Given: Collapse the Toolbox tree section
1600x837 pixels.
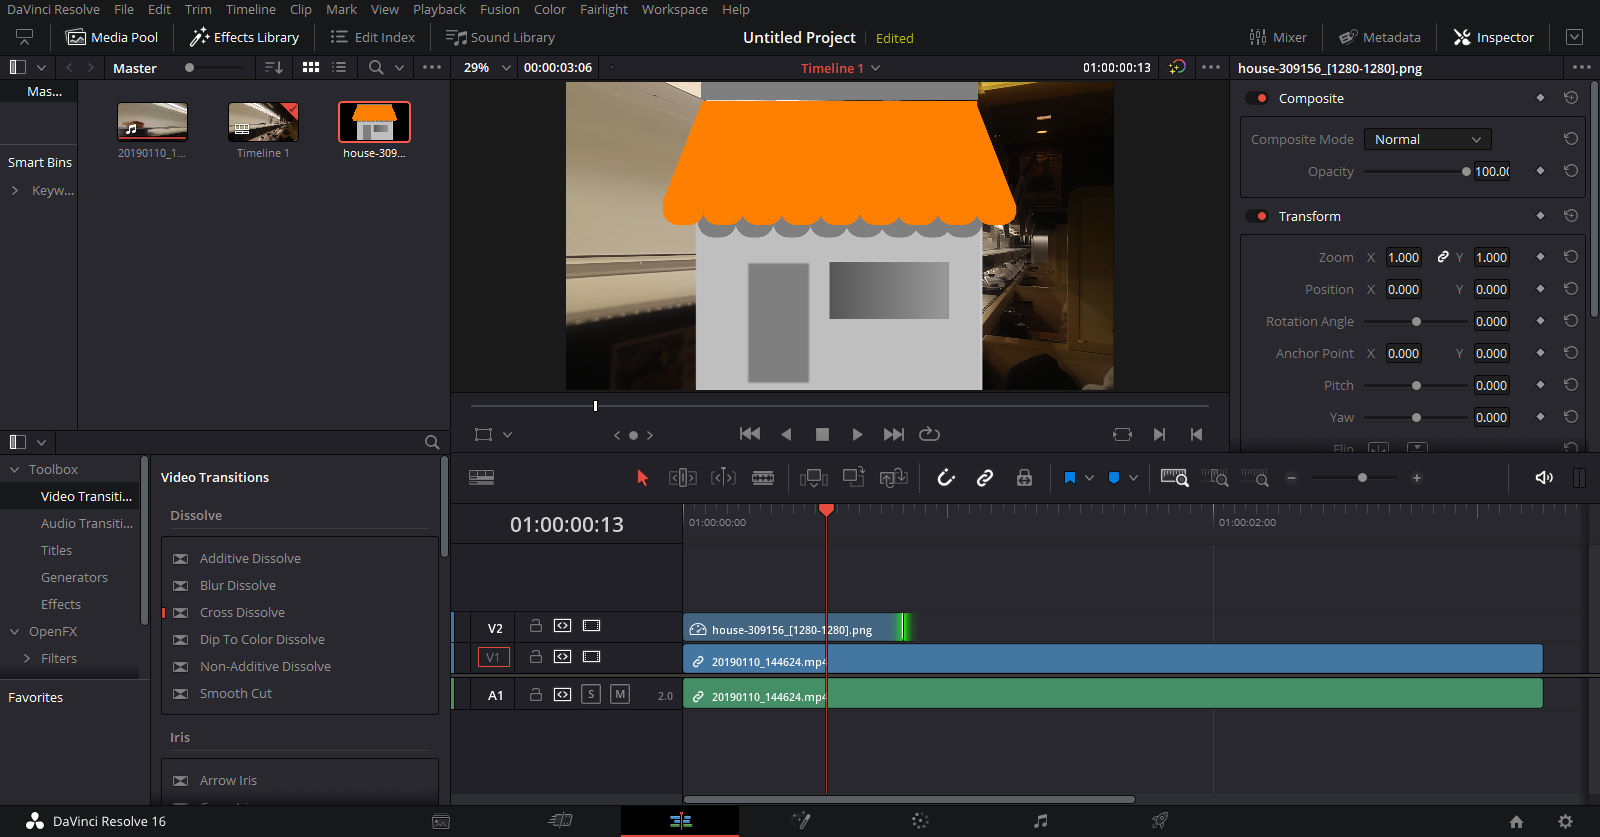Looking at the screenshot, I should point(15,469).
